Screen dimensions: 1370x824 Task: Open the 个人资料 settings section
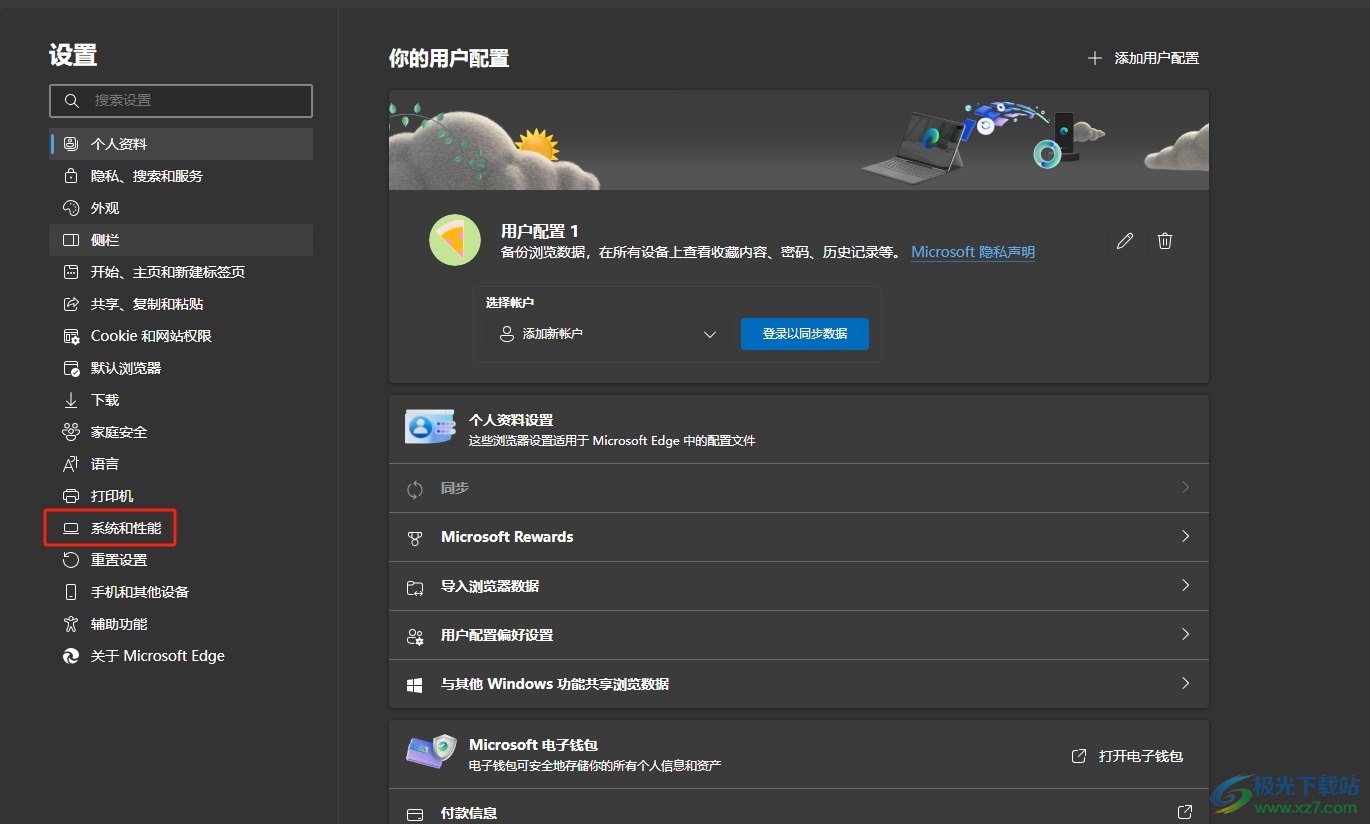(181, 144)
